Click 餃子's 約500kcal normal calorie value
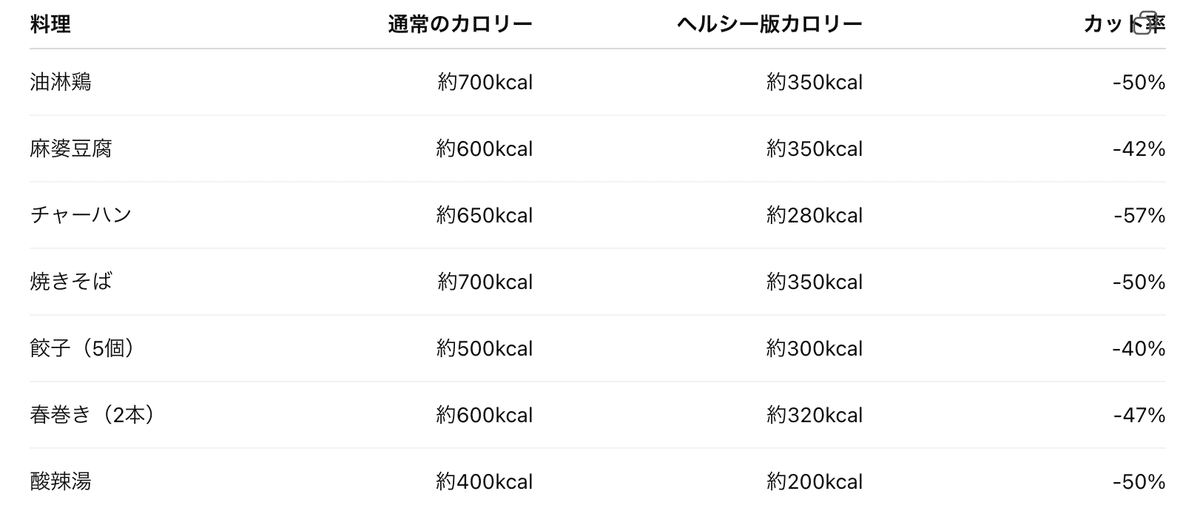This screenshot has height=510, width=1200. 484,349
